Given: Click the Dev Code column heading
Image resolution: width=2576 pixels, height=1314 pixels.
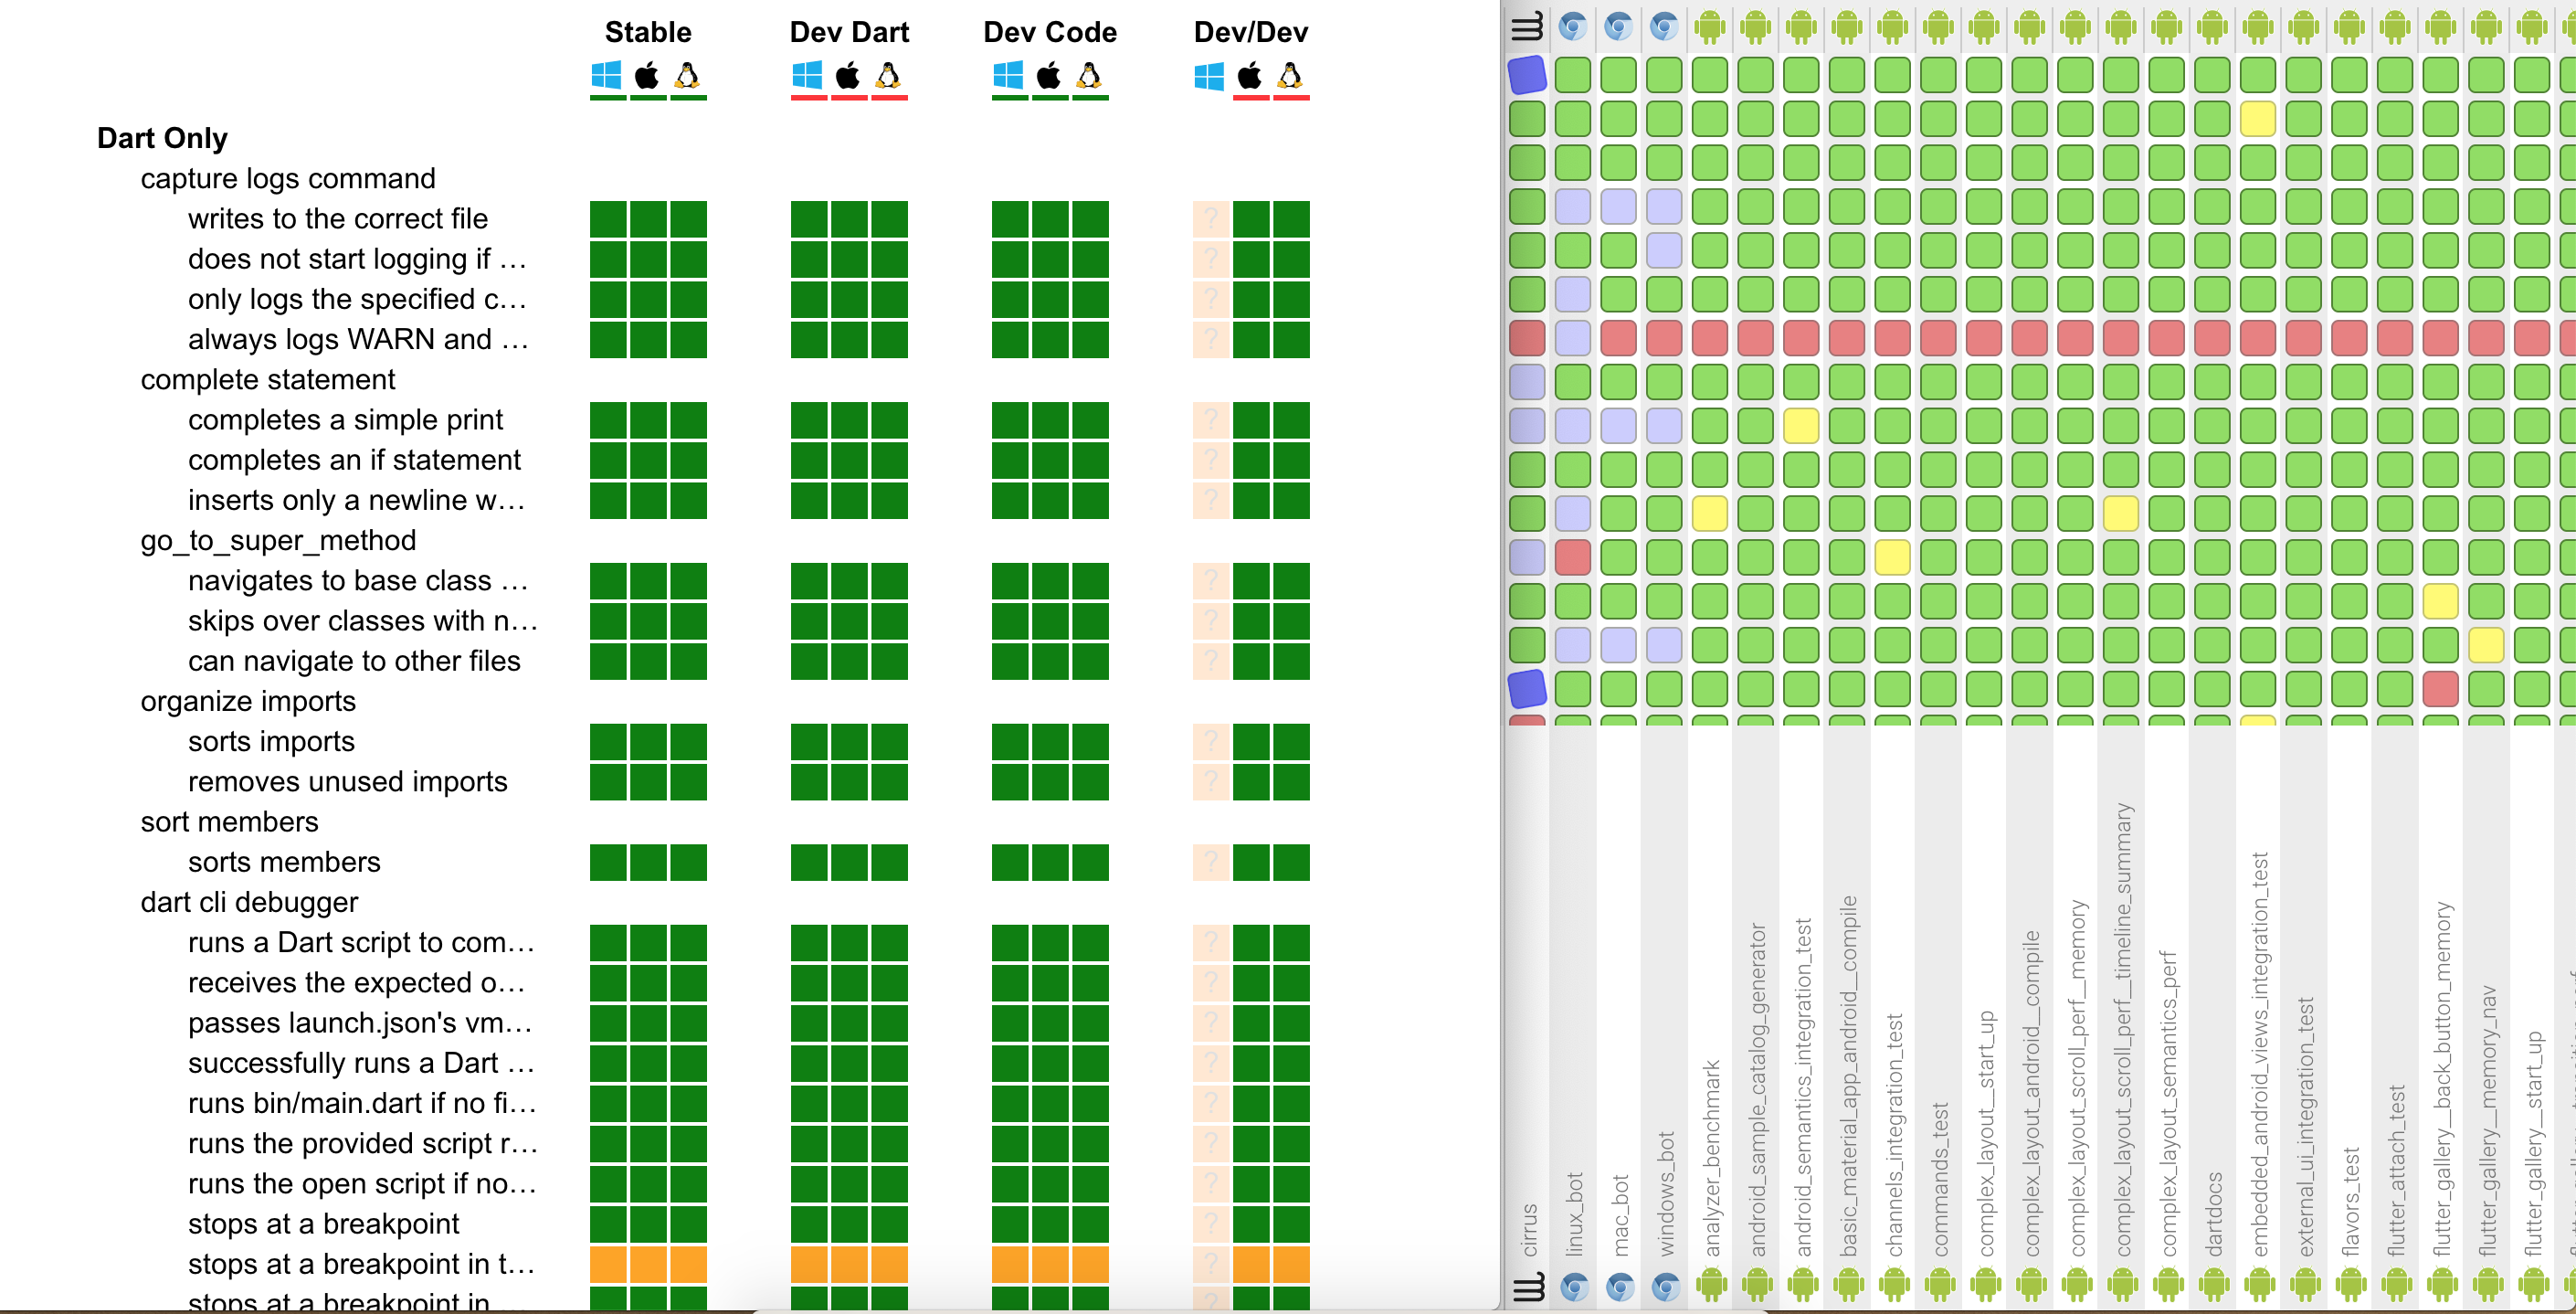Looking at the screenshot, I should pyautogui.click(x=1050, y=32).
